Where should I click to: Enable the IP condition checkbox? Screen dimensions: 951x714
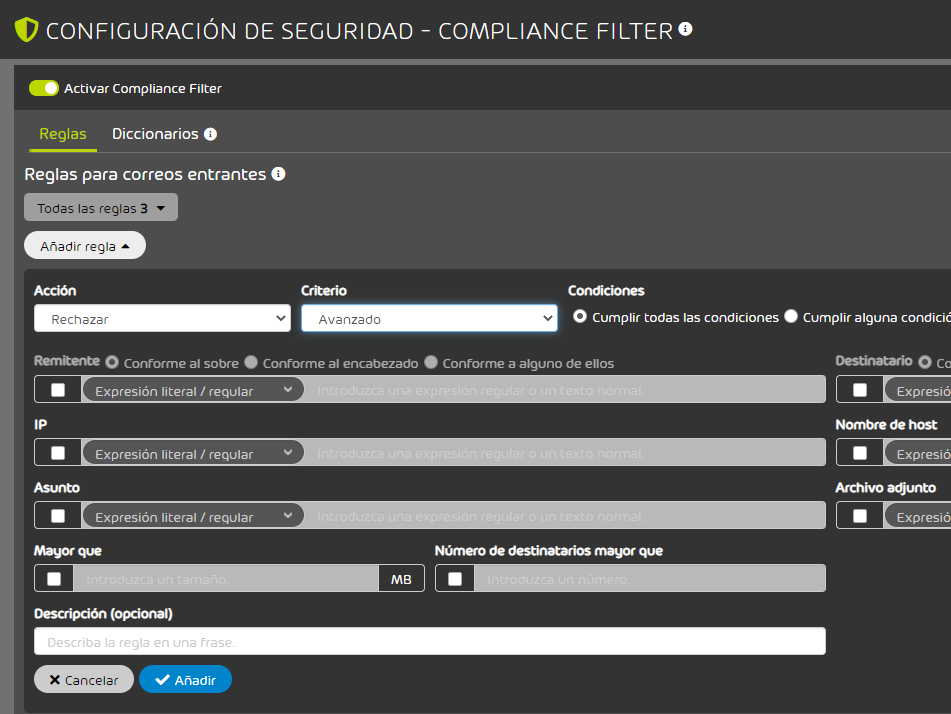58,453
